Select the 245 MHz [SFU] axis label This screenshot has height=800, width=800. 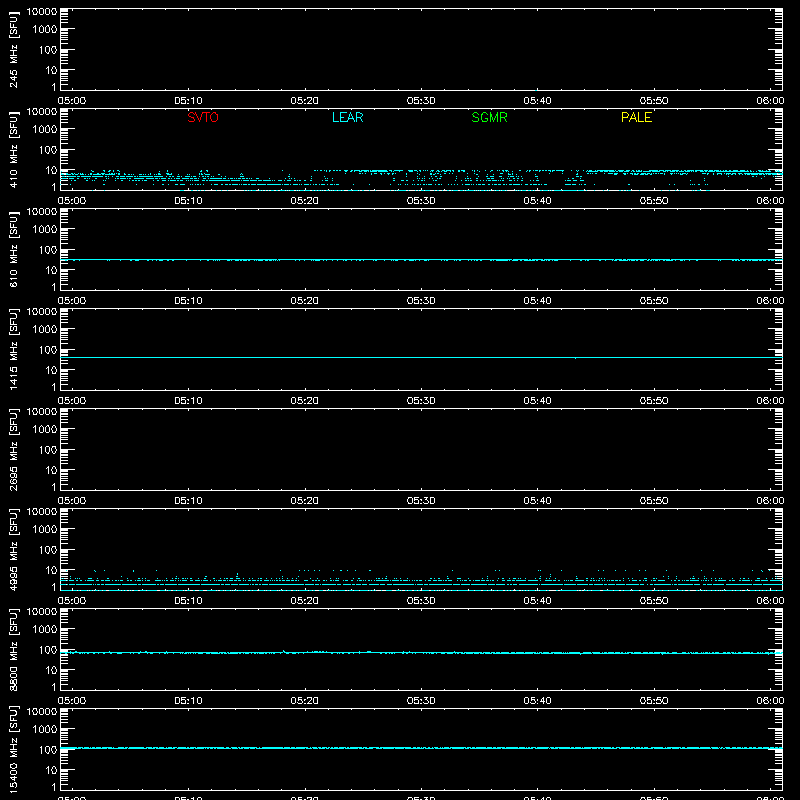coord(13,49)
